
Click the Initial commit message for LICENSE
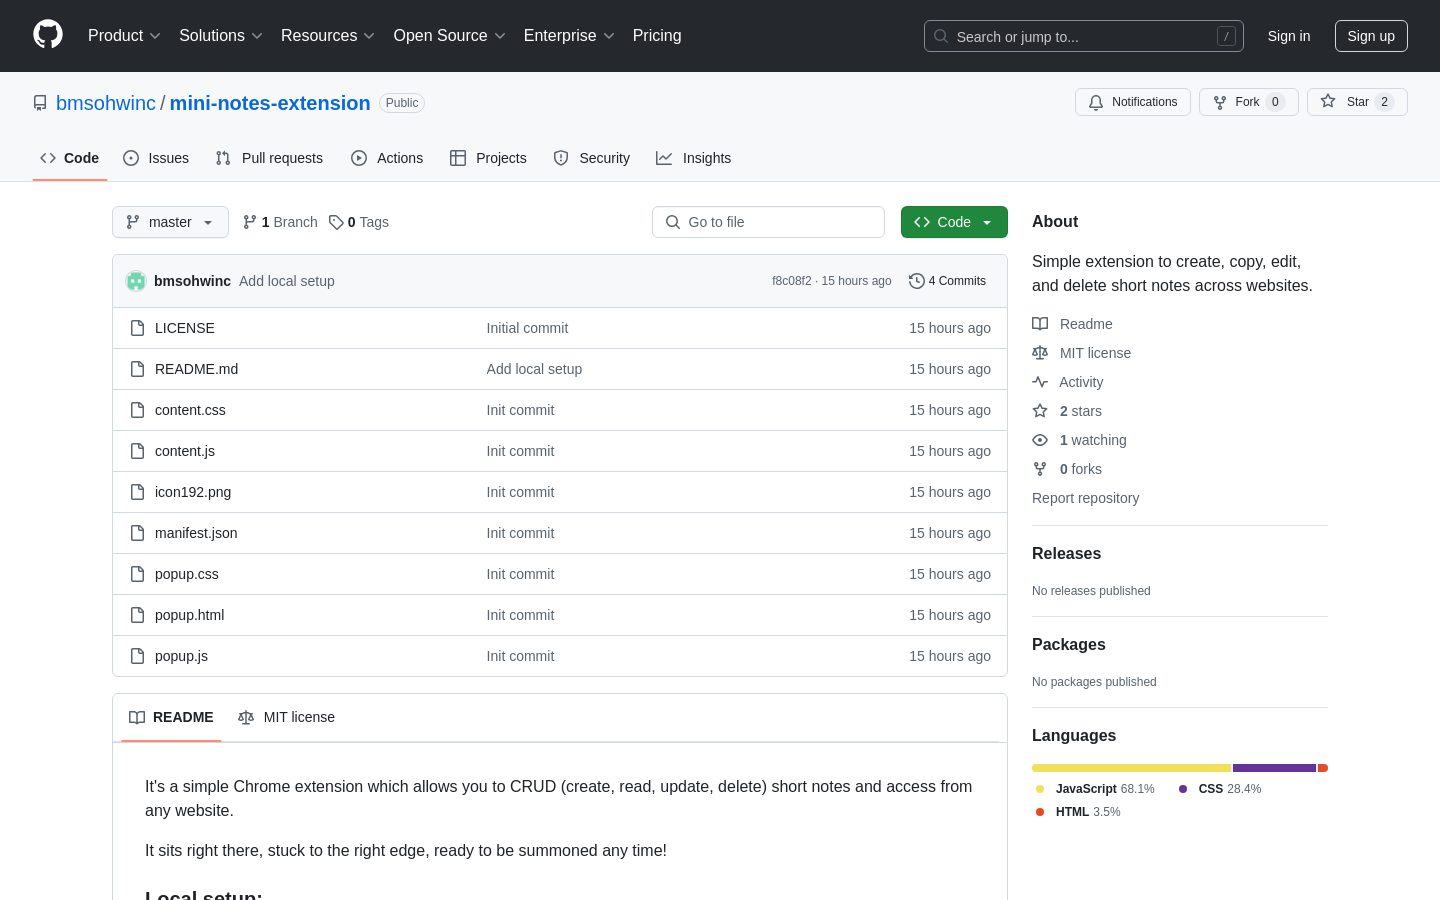click(527, 328)
